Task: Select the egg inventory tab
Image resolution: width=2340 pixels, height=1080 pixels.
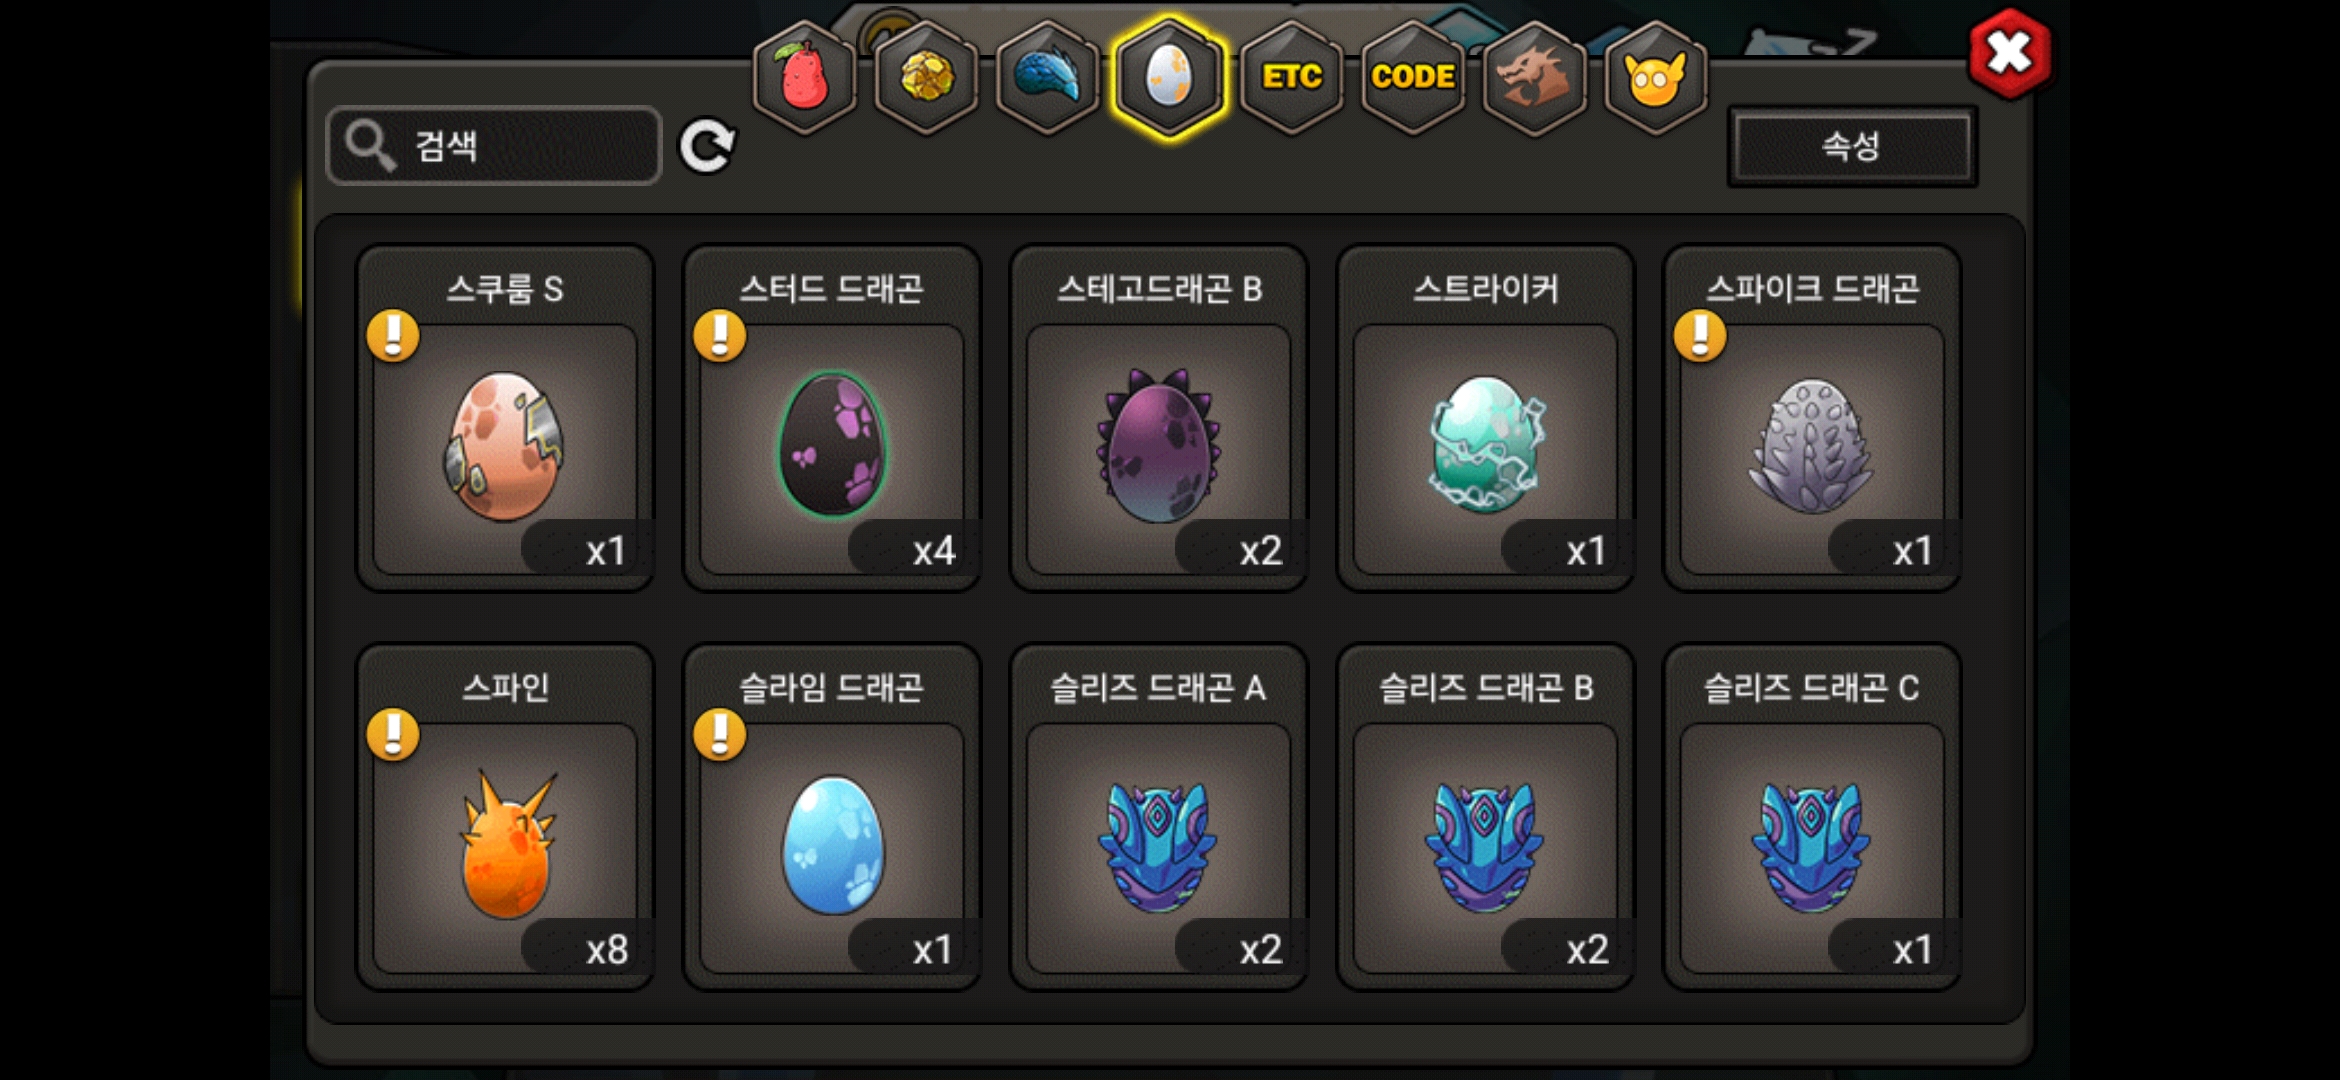Action: 1169,77
